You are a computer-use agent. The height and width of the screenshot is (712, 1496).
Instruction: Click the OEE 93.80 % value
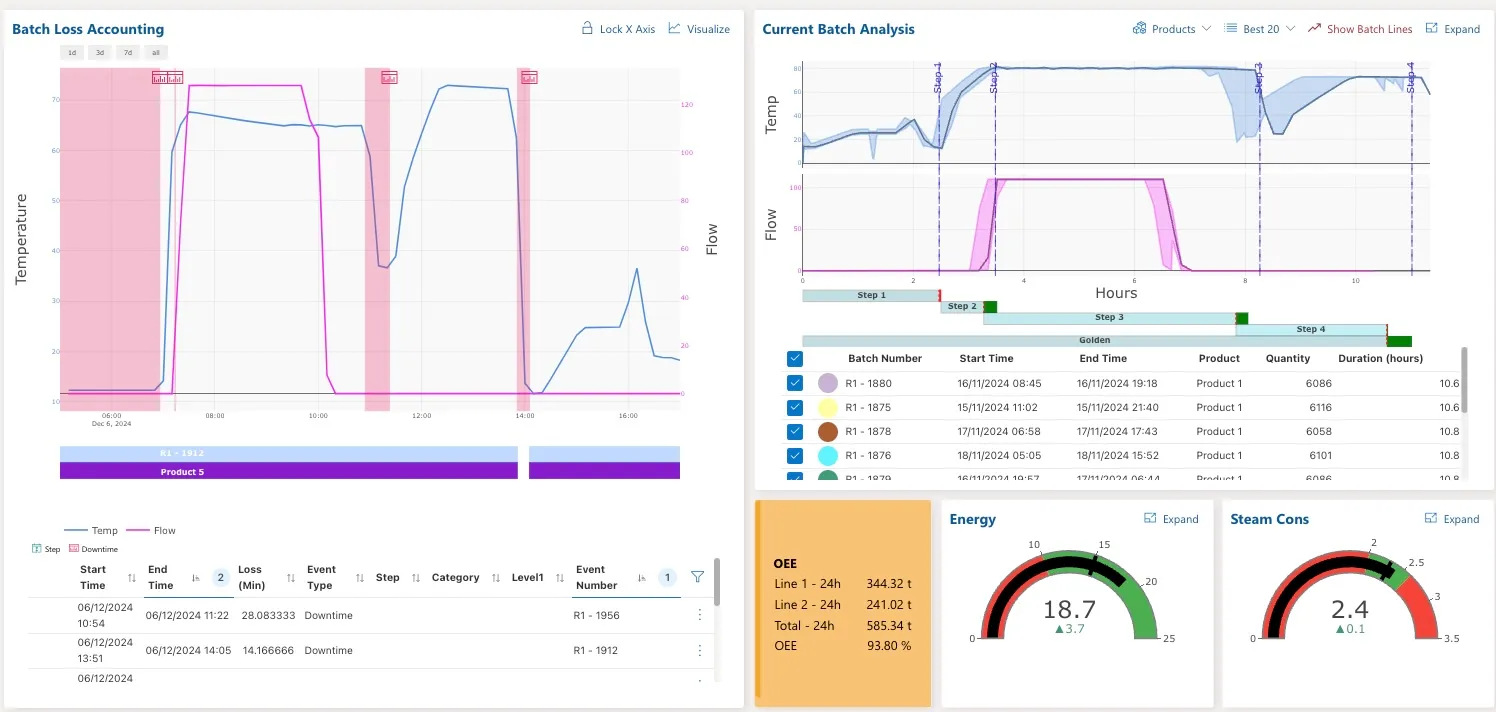point(888,646)
